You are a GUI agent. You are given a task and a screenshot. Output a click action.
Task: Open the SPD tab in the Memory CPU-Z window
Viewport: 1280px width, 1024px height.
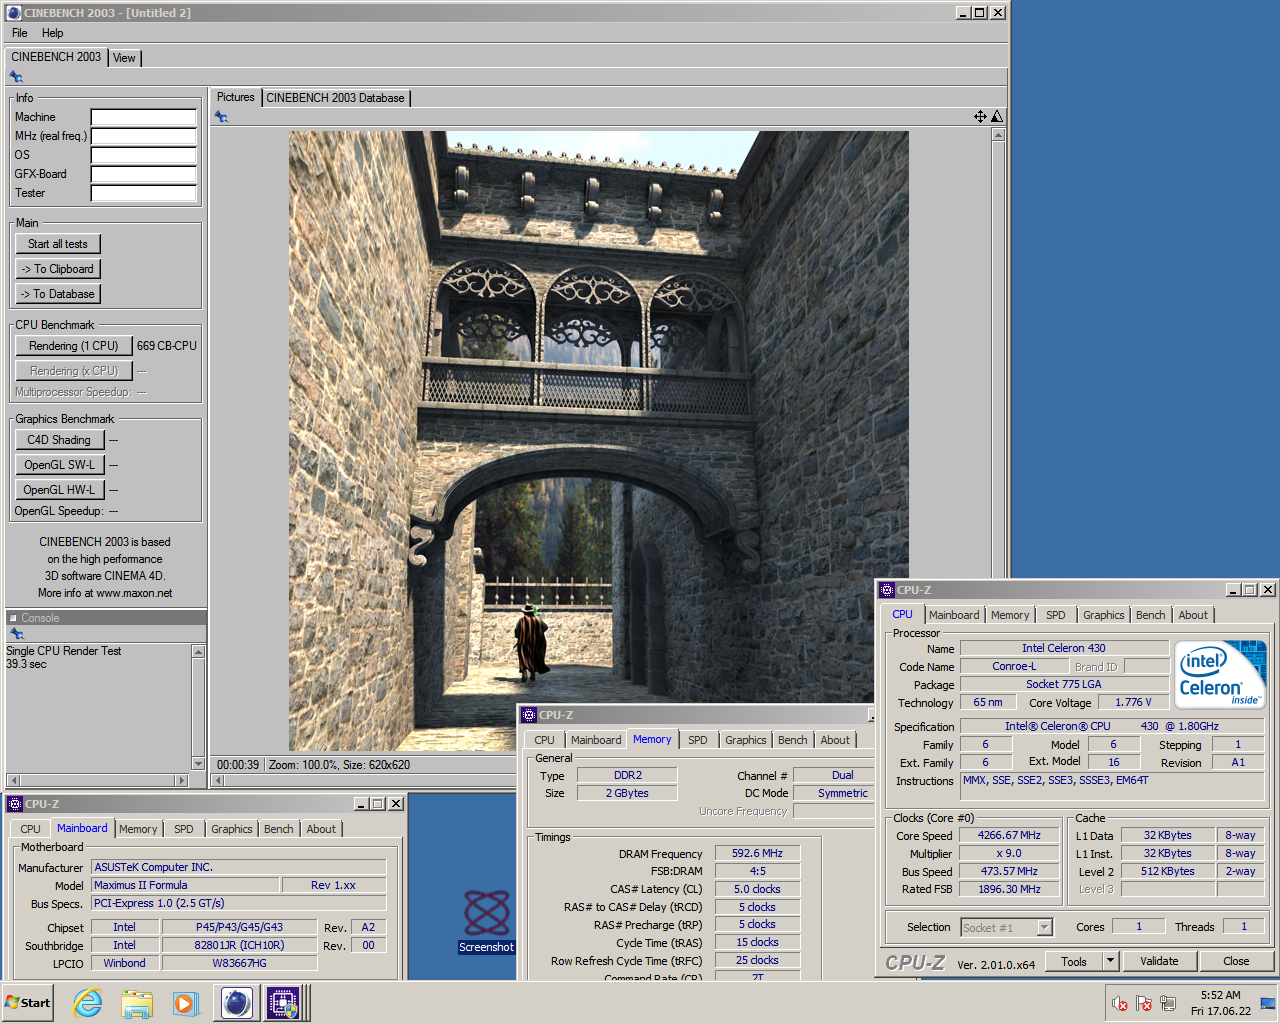[697, 740]
